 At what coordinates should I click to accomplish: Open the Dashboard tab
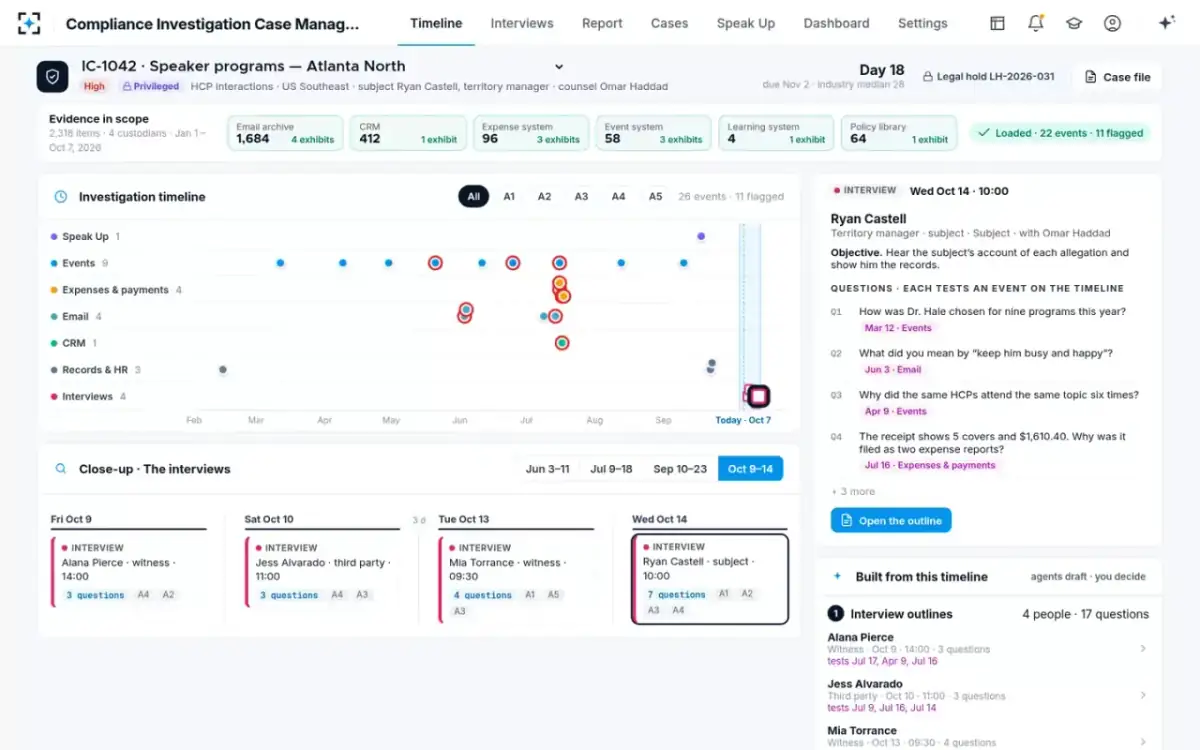pos(836,23)
